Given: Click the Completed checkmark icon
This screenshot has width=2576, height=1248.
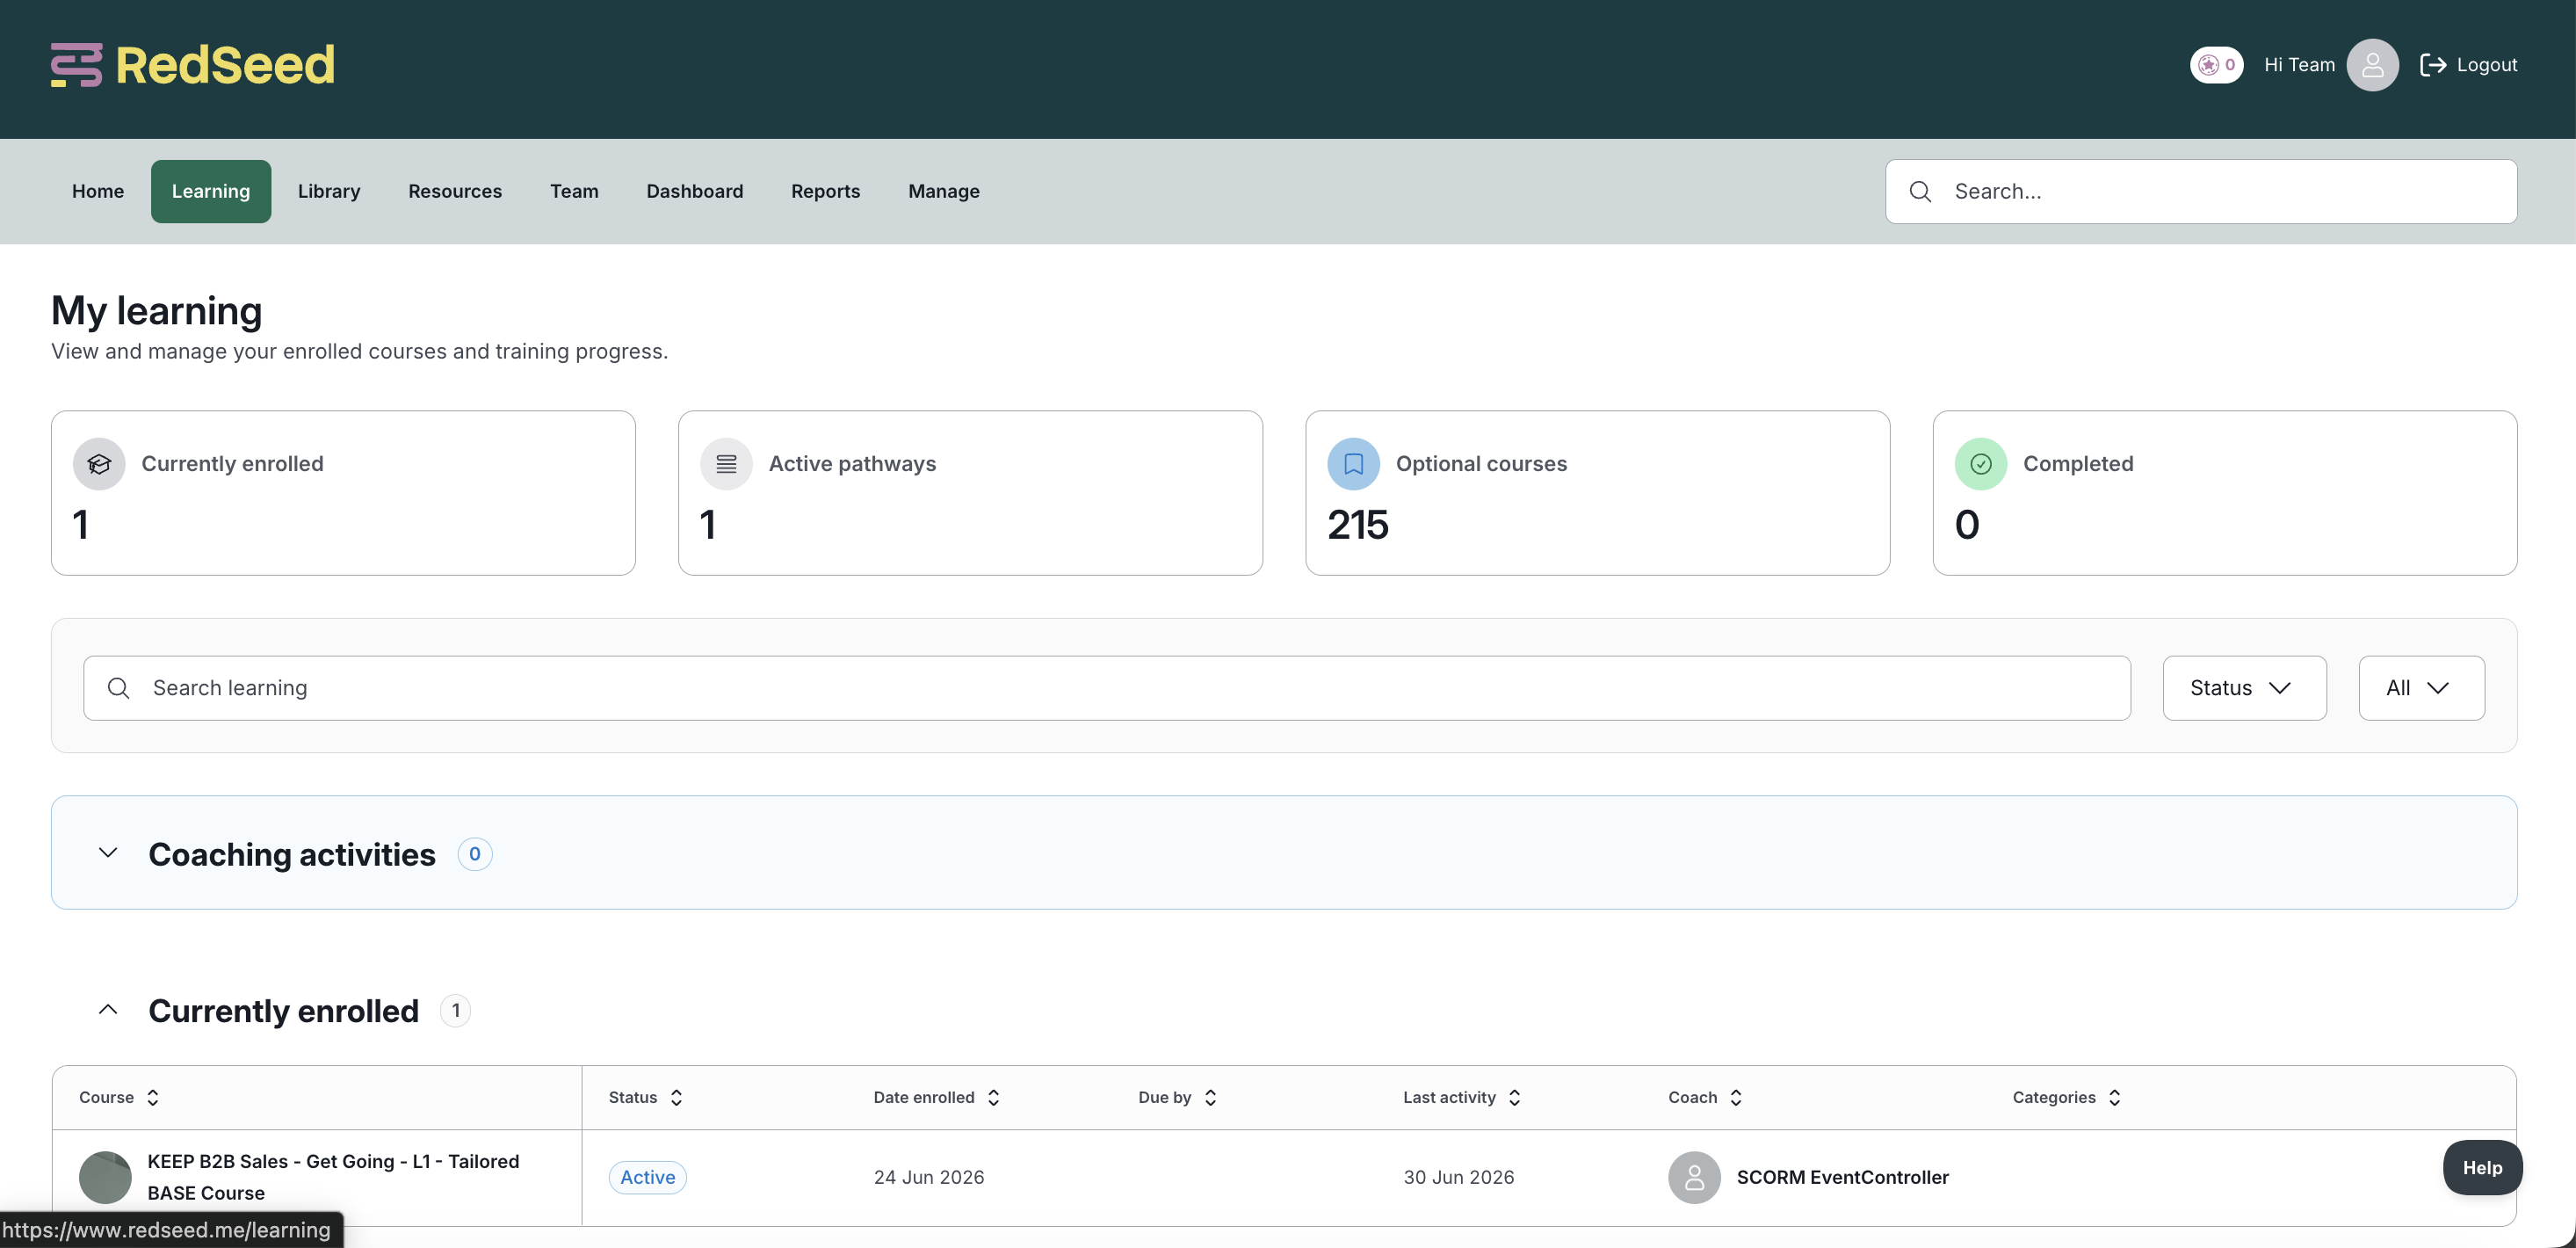Looking at the screenshot, I should pyautogui.click(x=1980, y=464).
